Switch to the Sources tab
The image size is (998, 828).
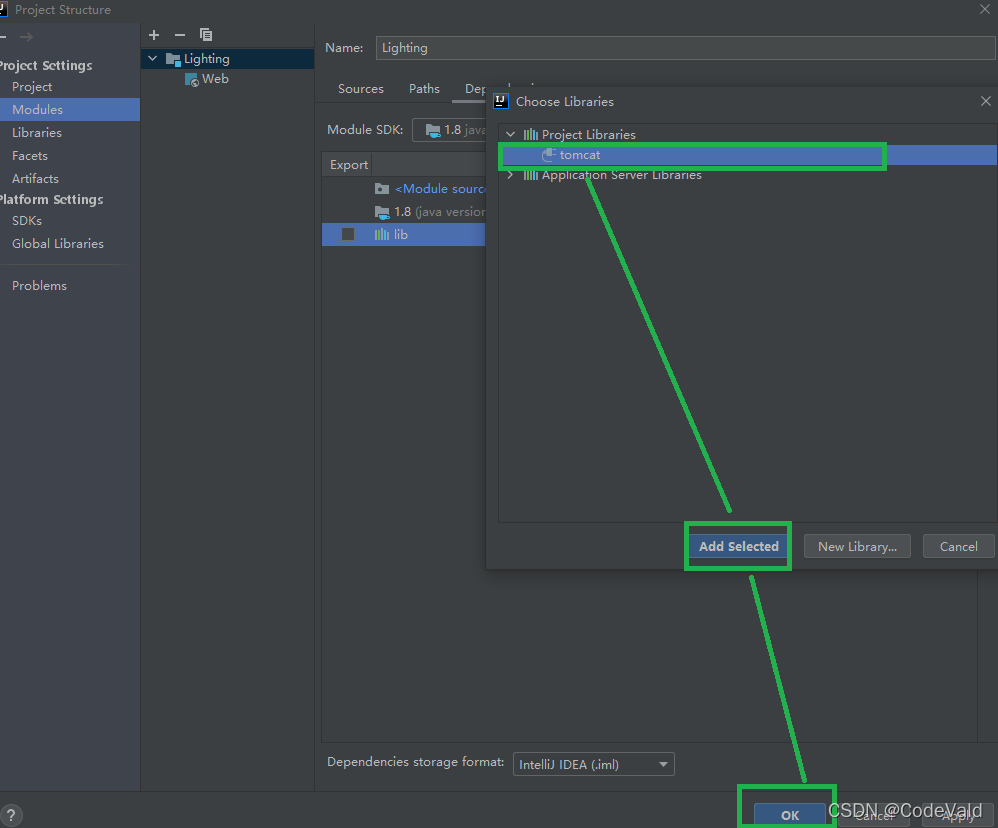pos(361,89)
